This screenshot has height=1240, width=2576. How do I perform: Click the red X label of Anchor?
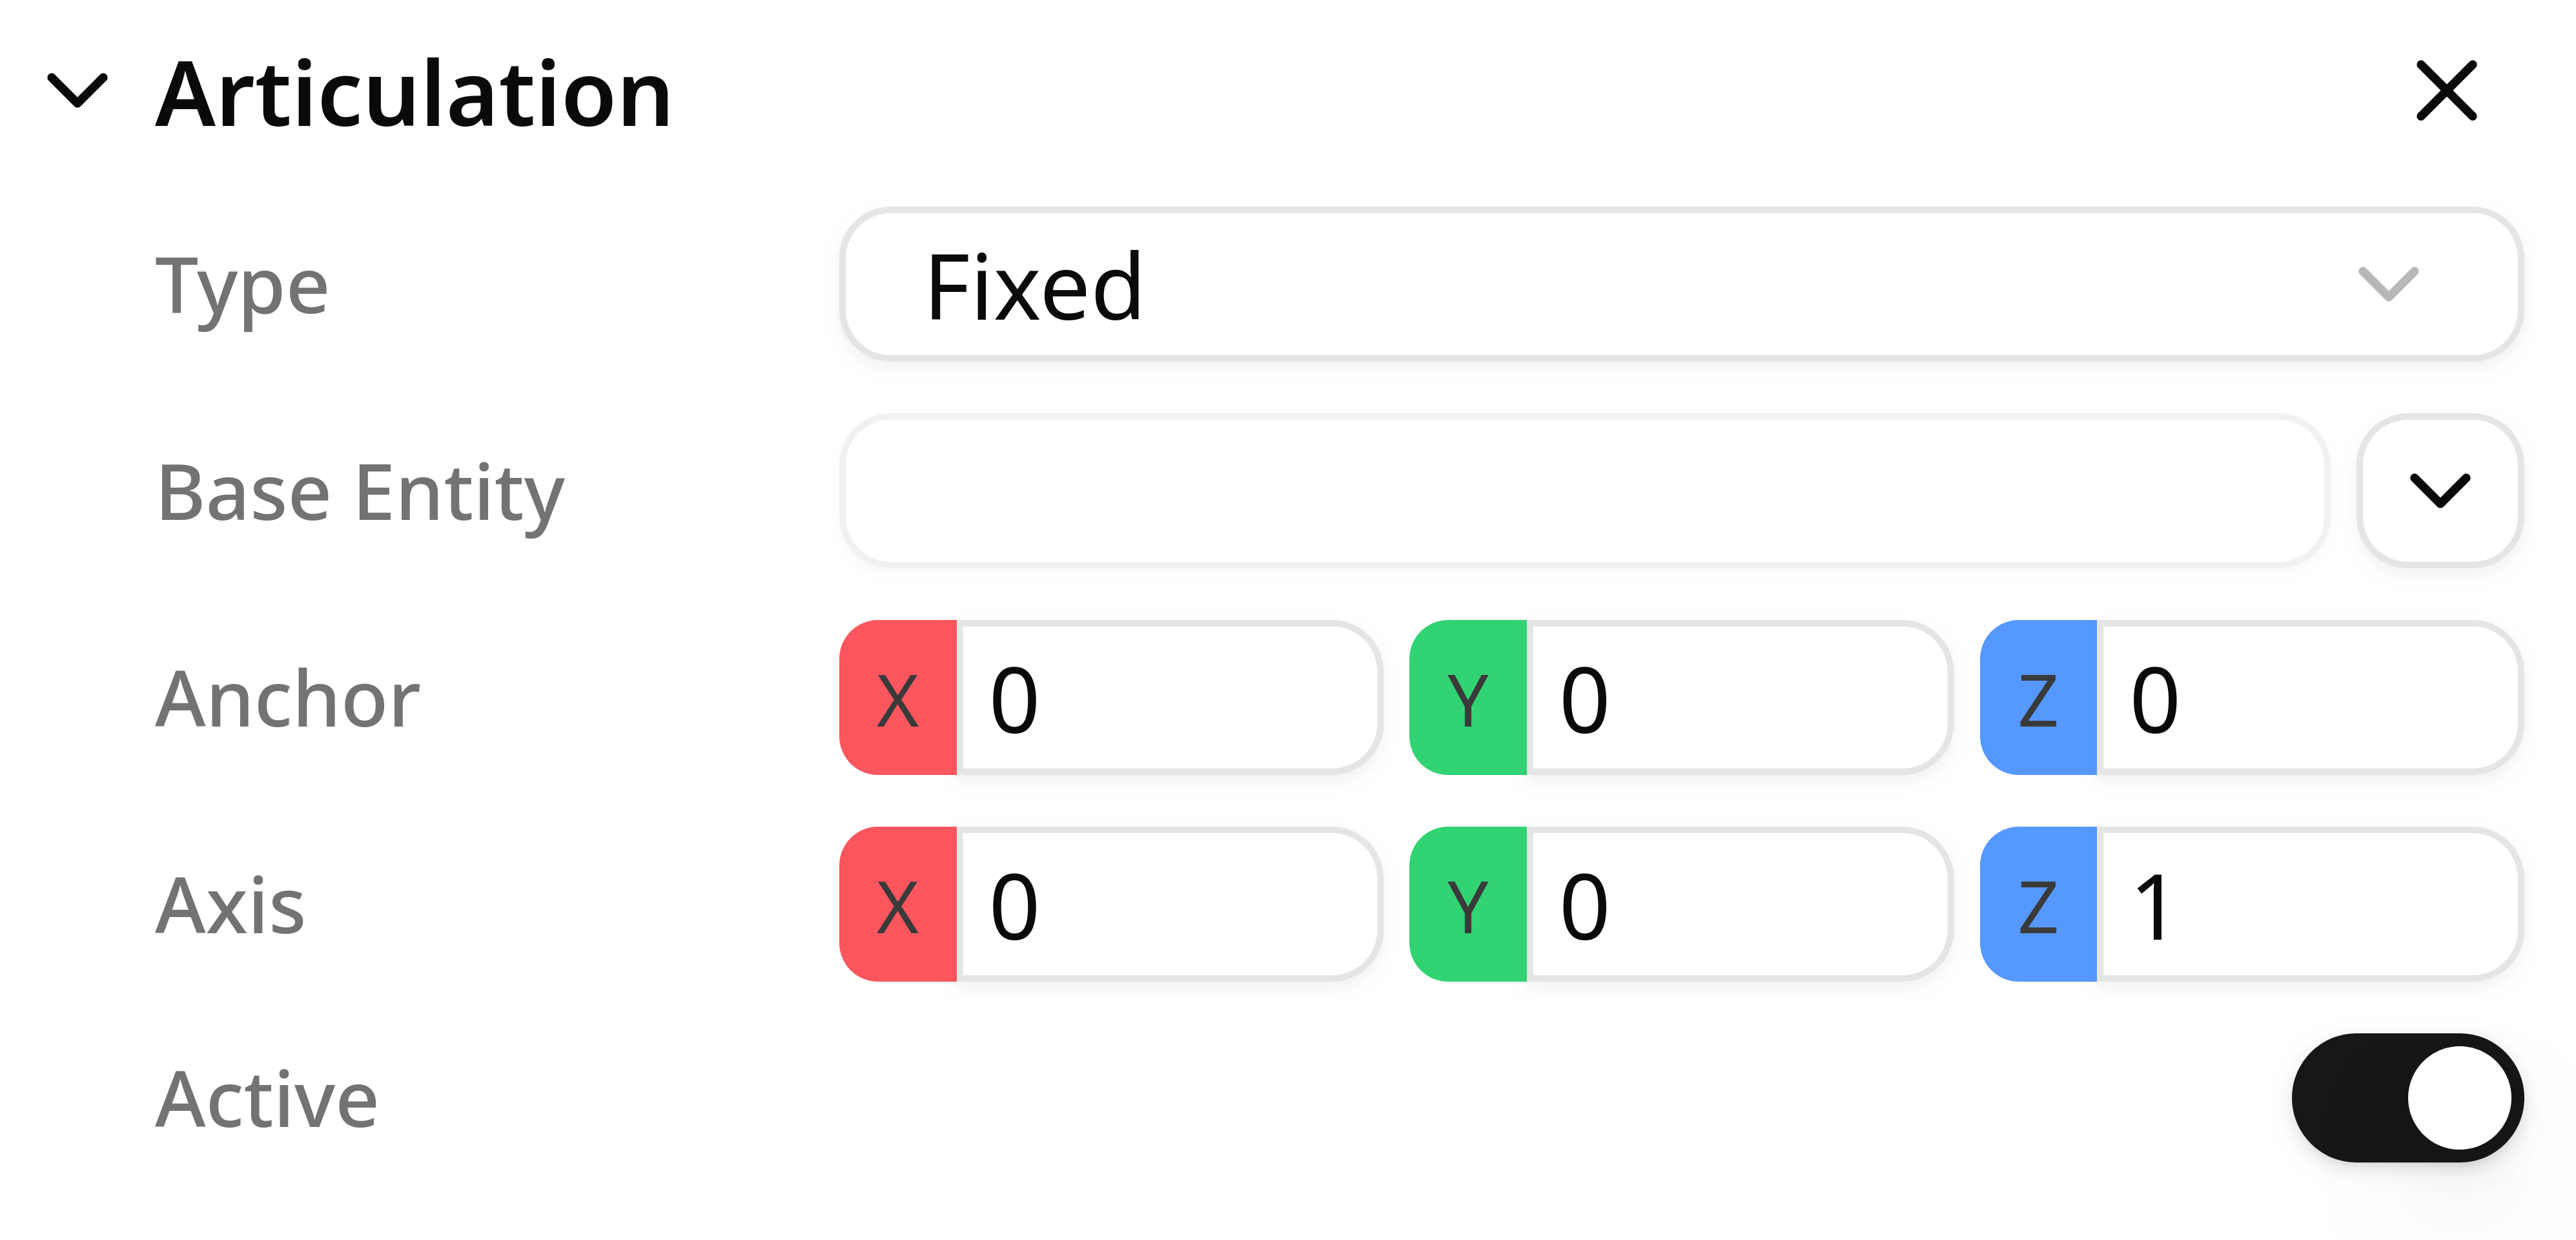(898, 698)
